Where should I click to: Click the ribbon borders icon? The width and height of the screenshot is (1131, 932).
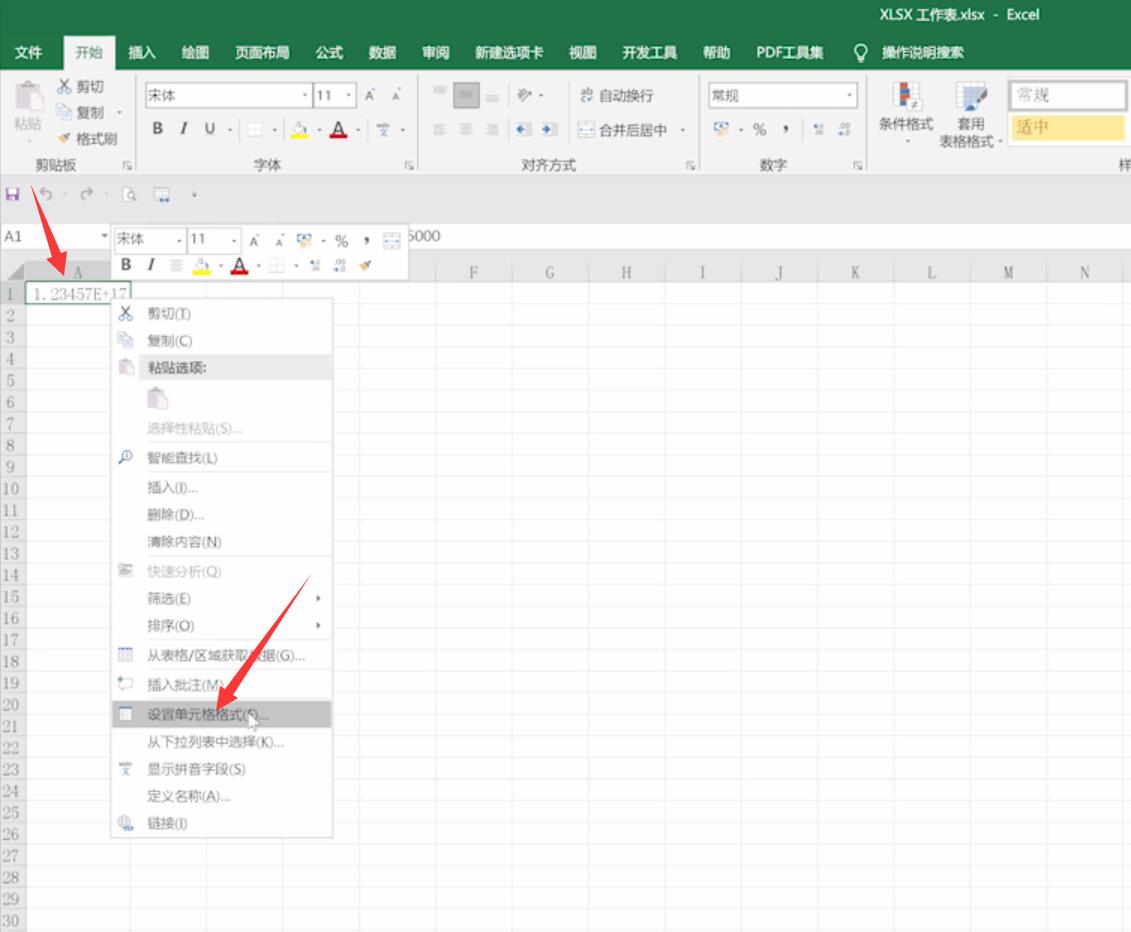(255, 129)
